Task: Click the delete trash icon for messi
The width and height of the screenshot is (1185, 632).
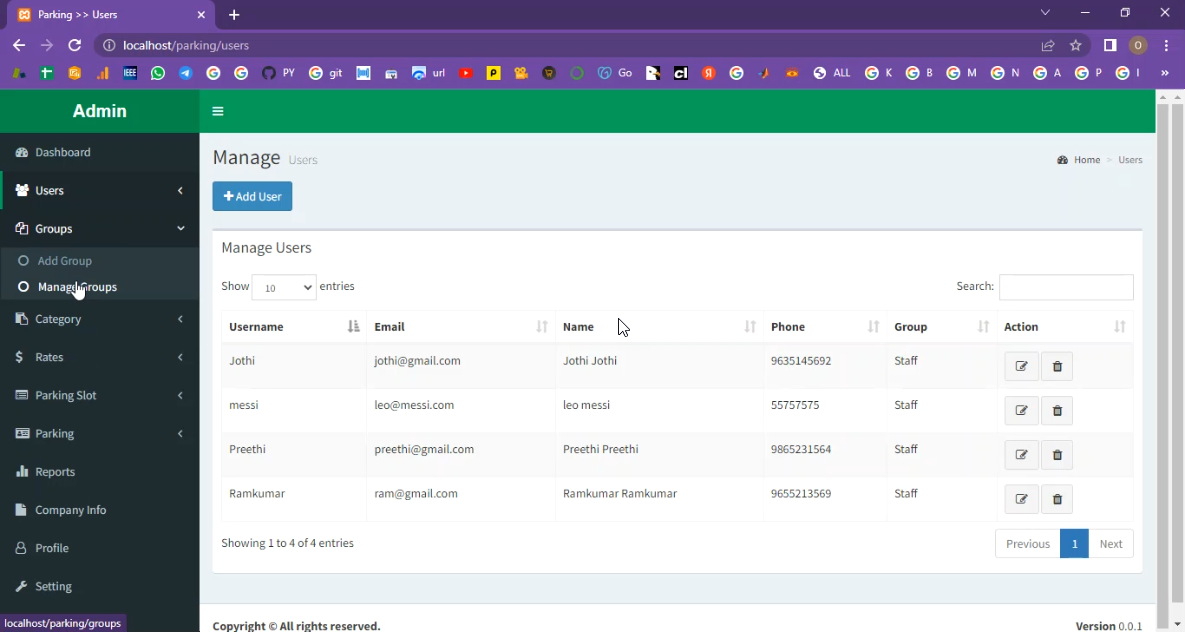Action: (1057, 411)
